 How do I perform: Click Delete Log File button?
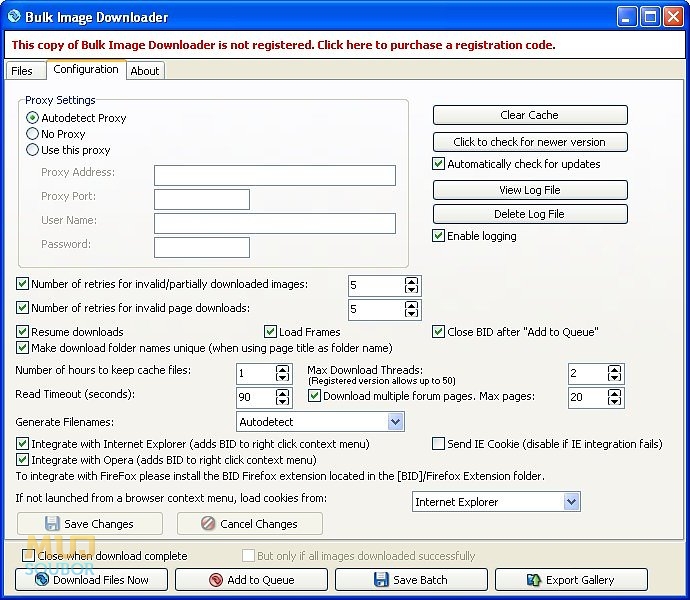click(530, 214)
